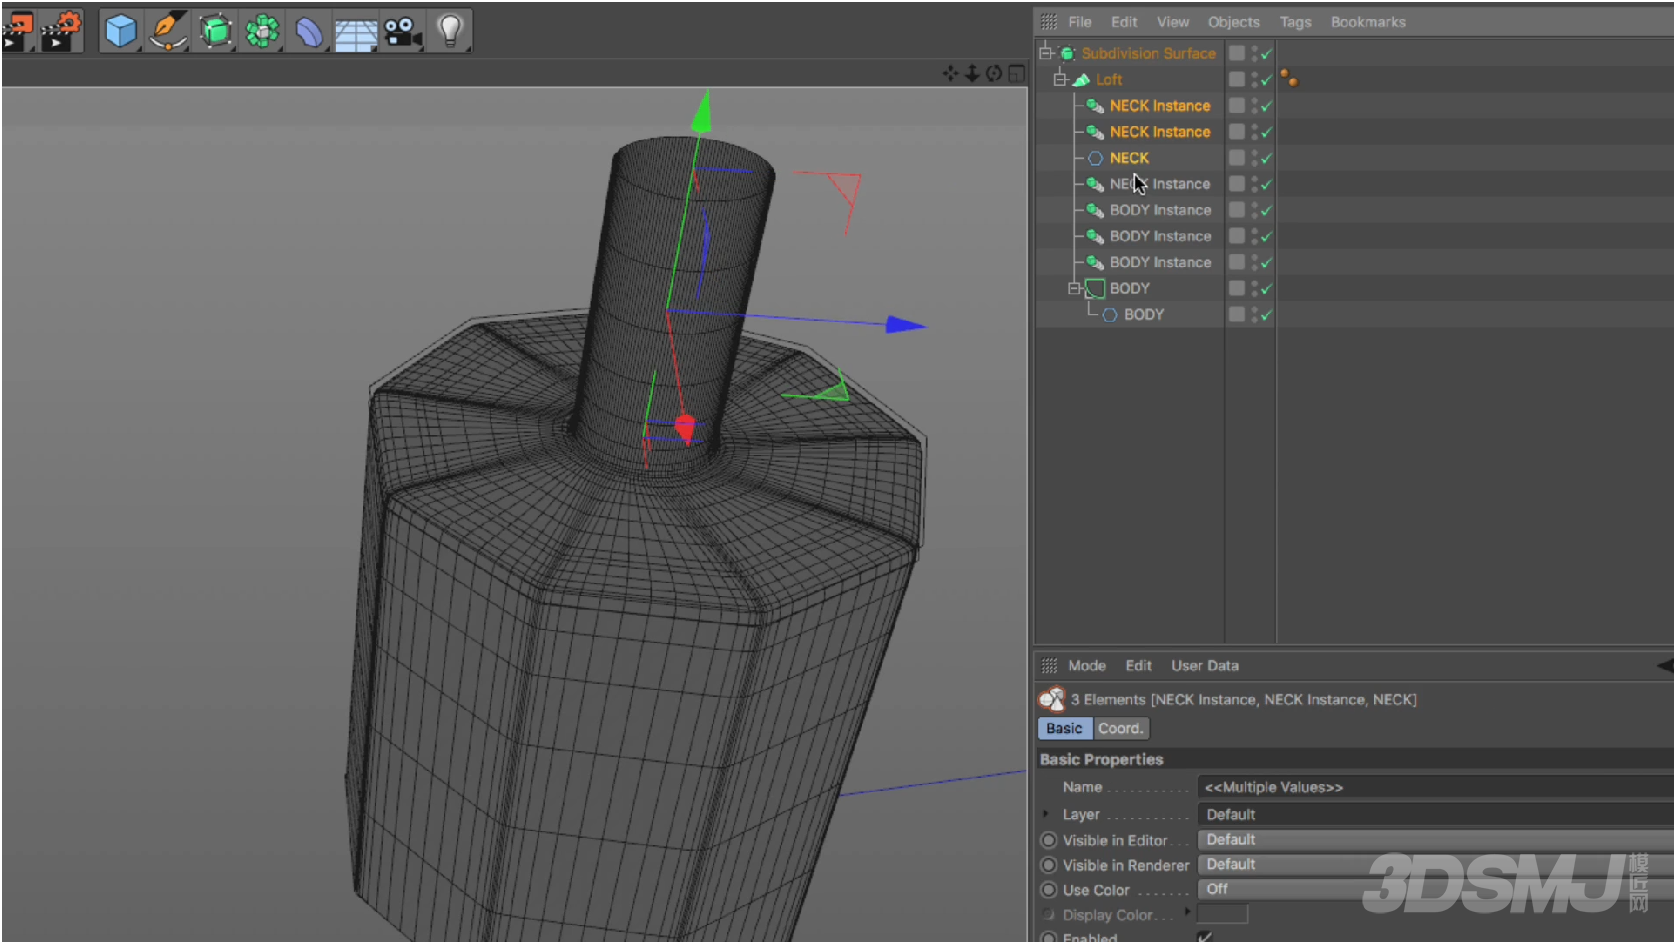1676x944 pixels.
Task: Click the Visible in Renderer keyframe circle
Action: [1049, 865]
